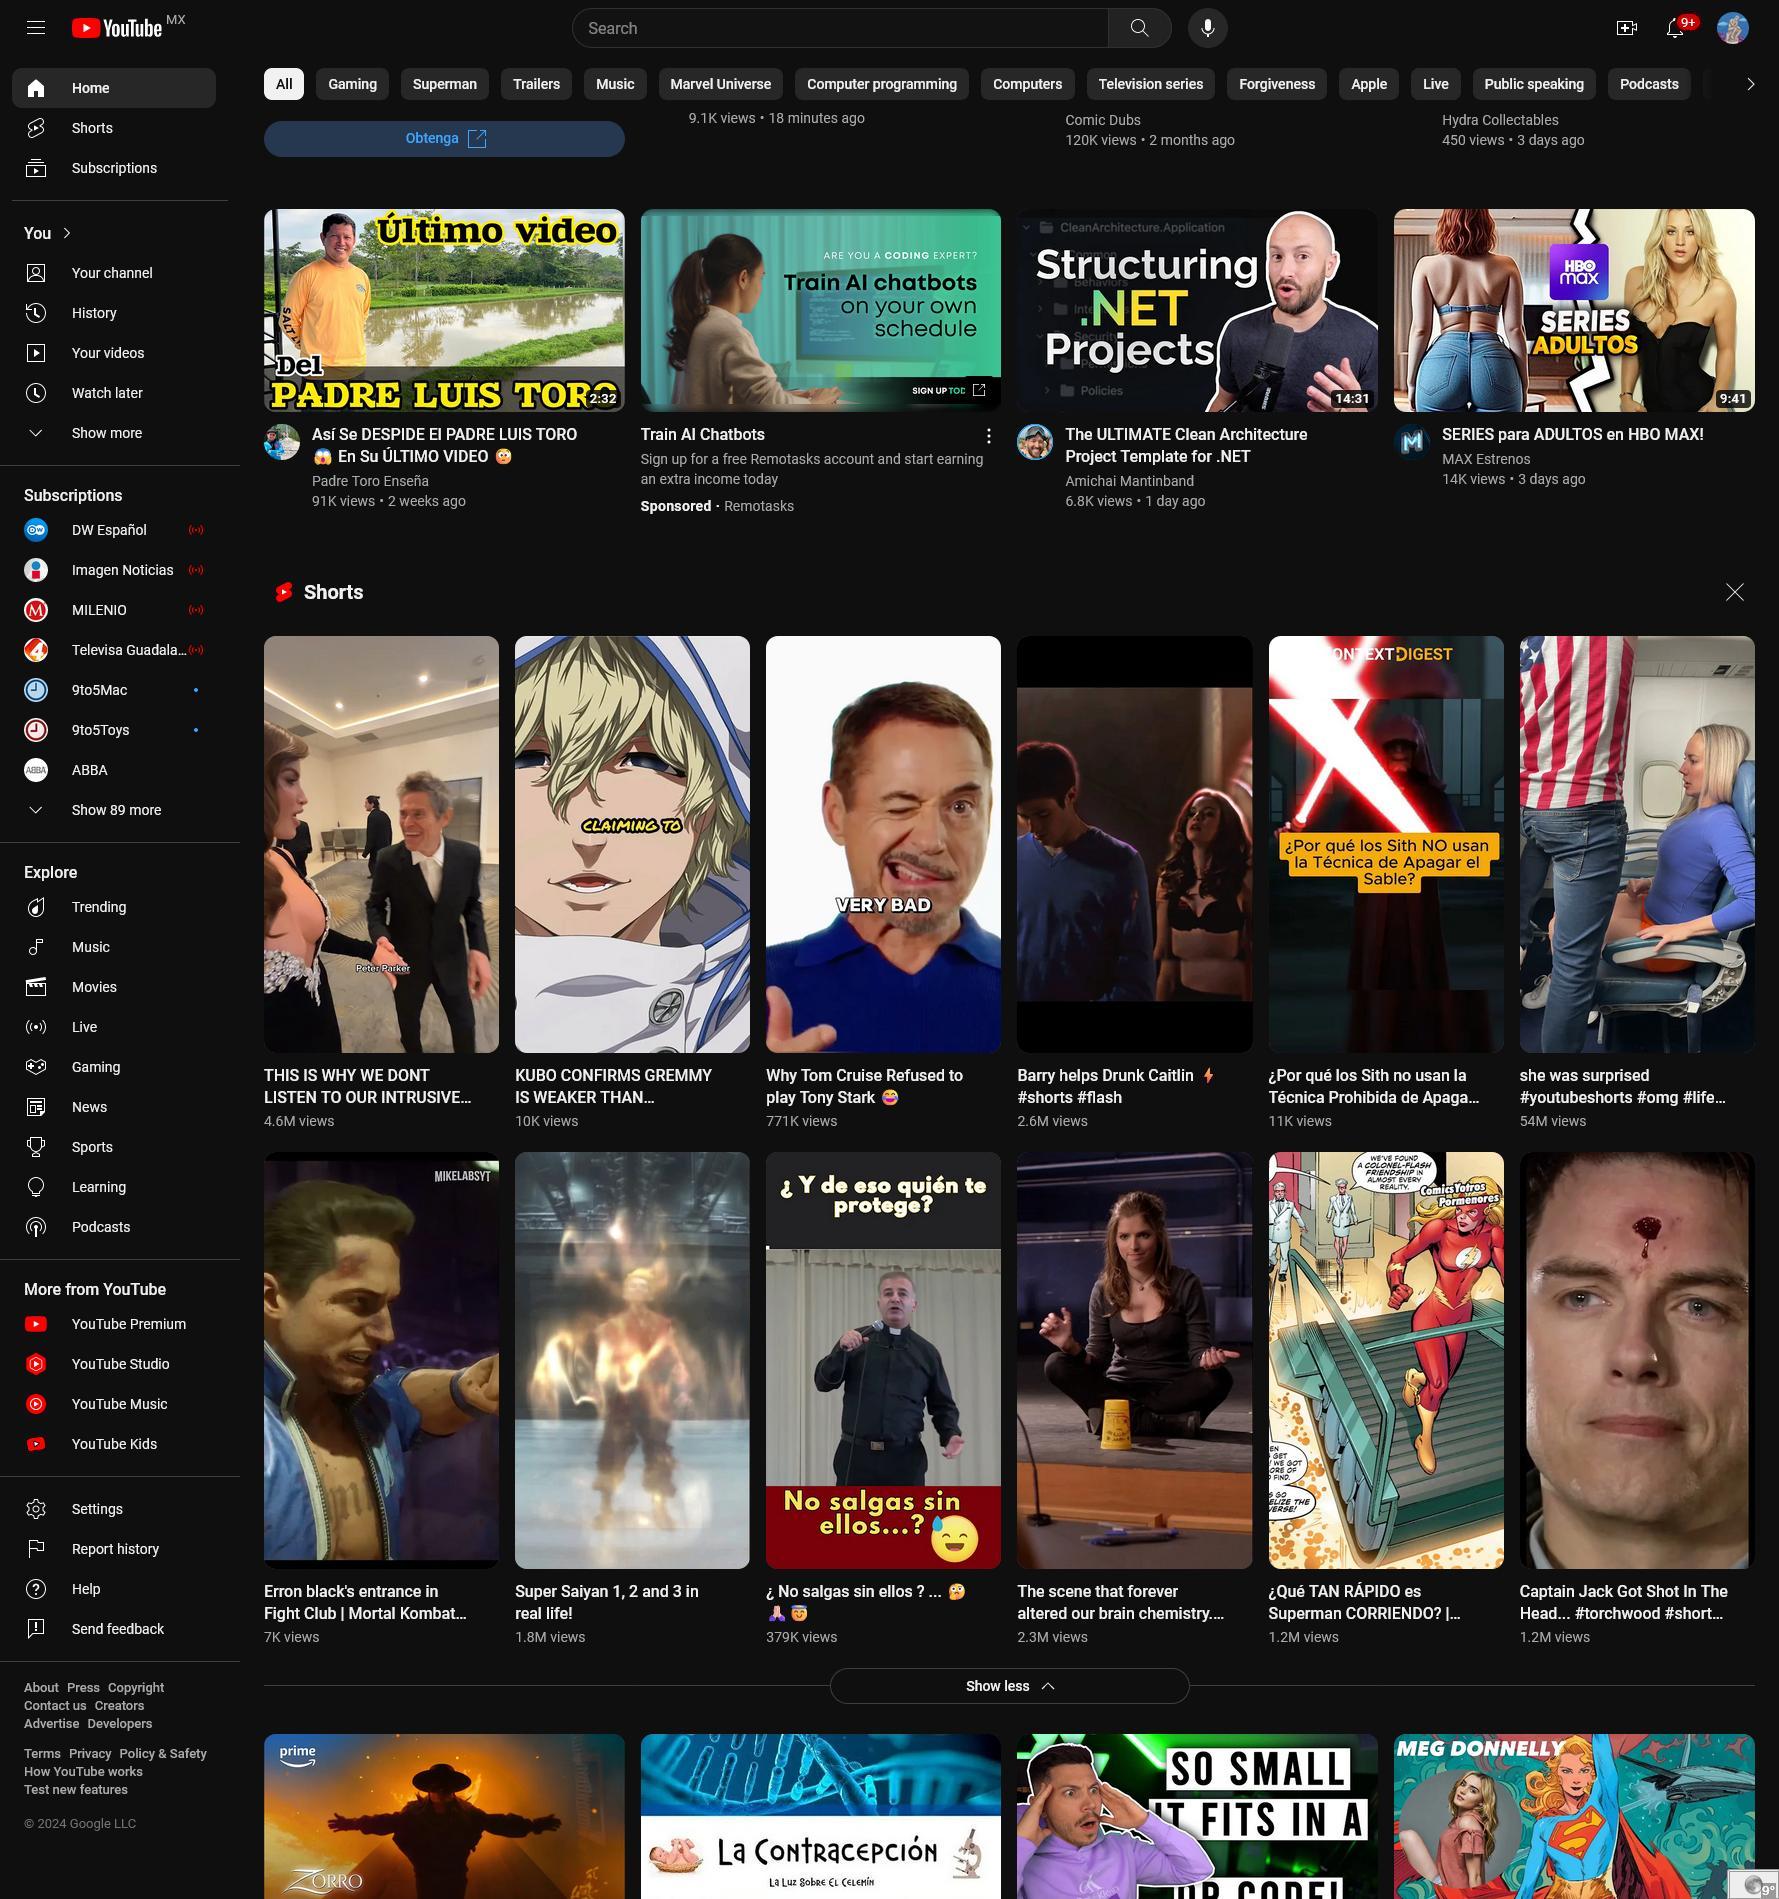Image resolution: width=1779 pixels, height=1899 pixels.
Task: Open Report history flag item
Action: coord(114,1549)
